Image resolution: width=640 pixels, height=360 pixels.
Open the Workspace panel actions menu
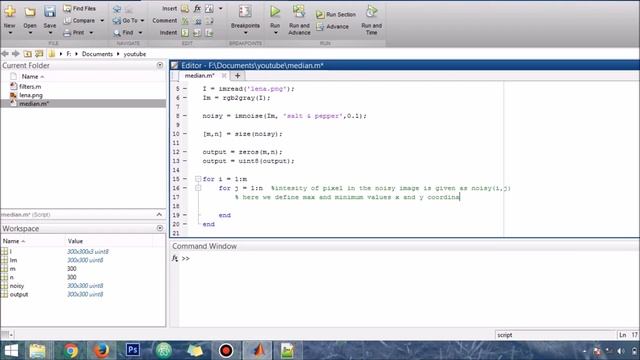pos(160,228)
